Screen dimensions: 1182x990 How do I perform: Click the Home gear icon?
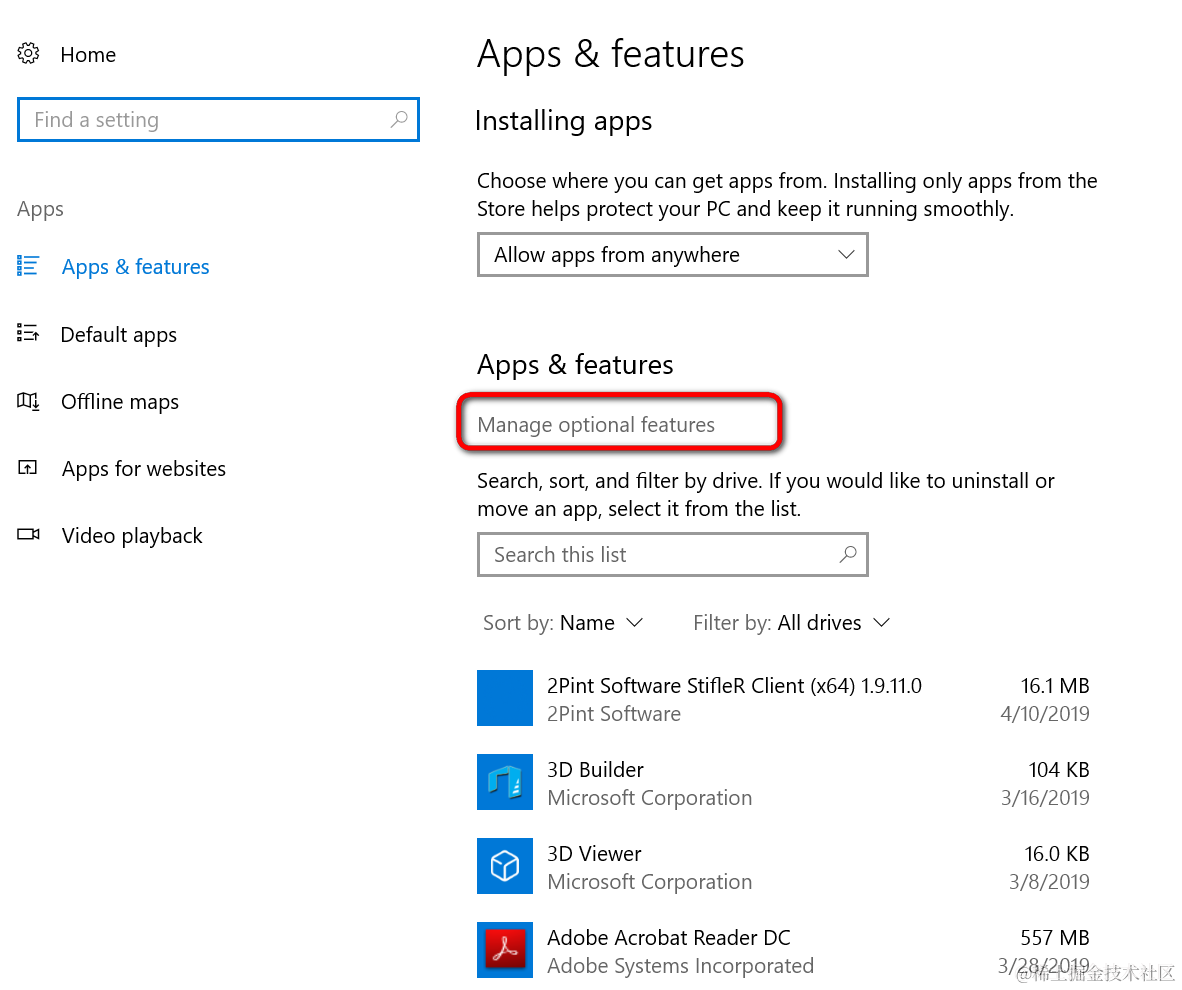29,54
